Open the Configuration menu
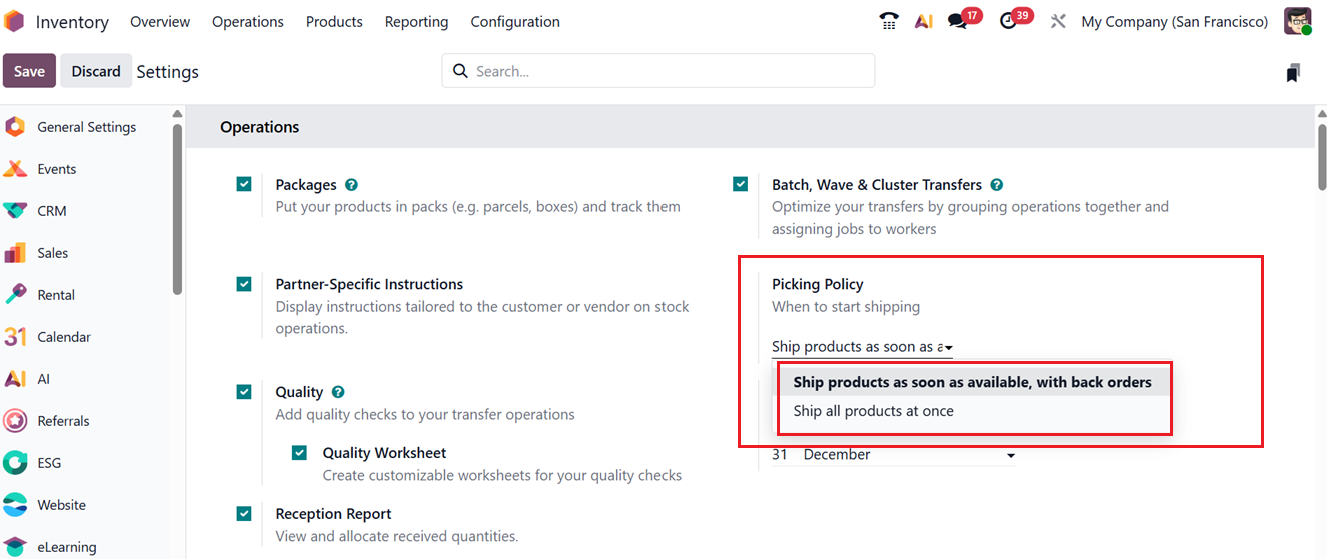This screenshot has height=559, width=1327. point(515,21)
